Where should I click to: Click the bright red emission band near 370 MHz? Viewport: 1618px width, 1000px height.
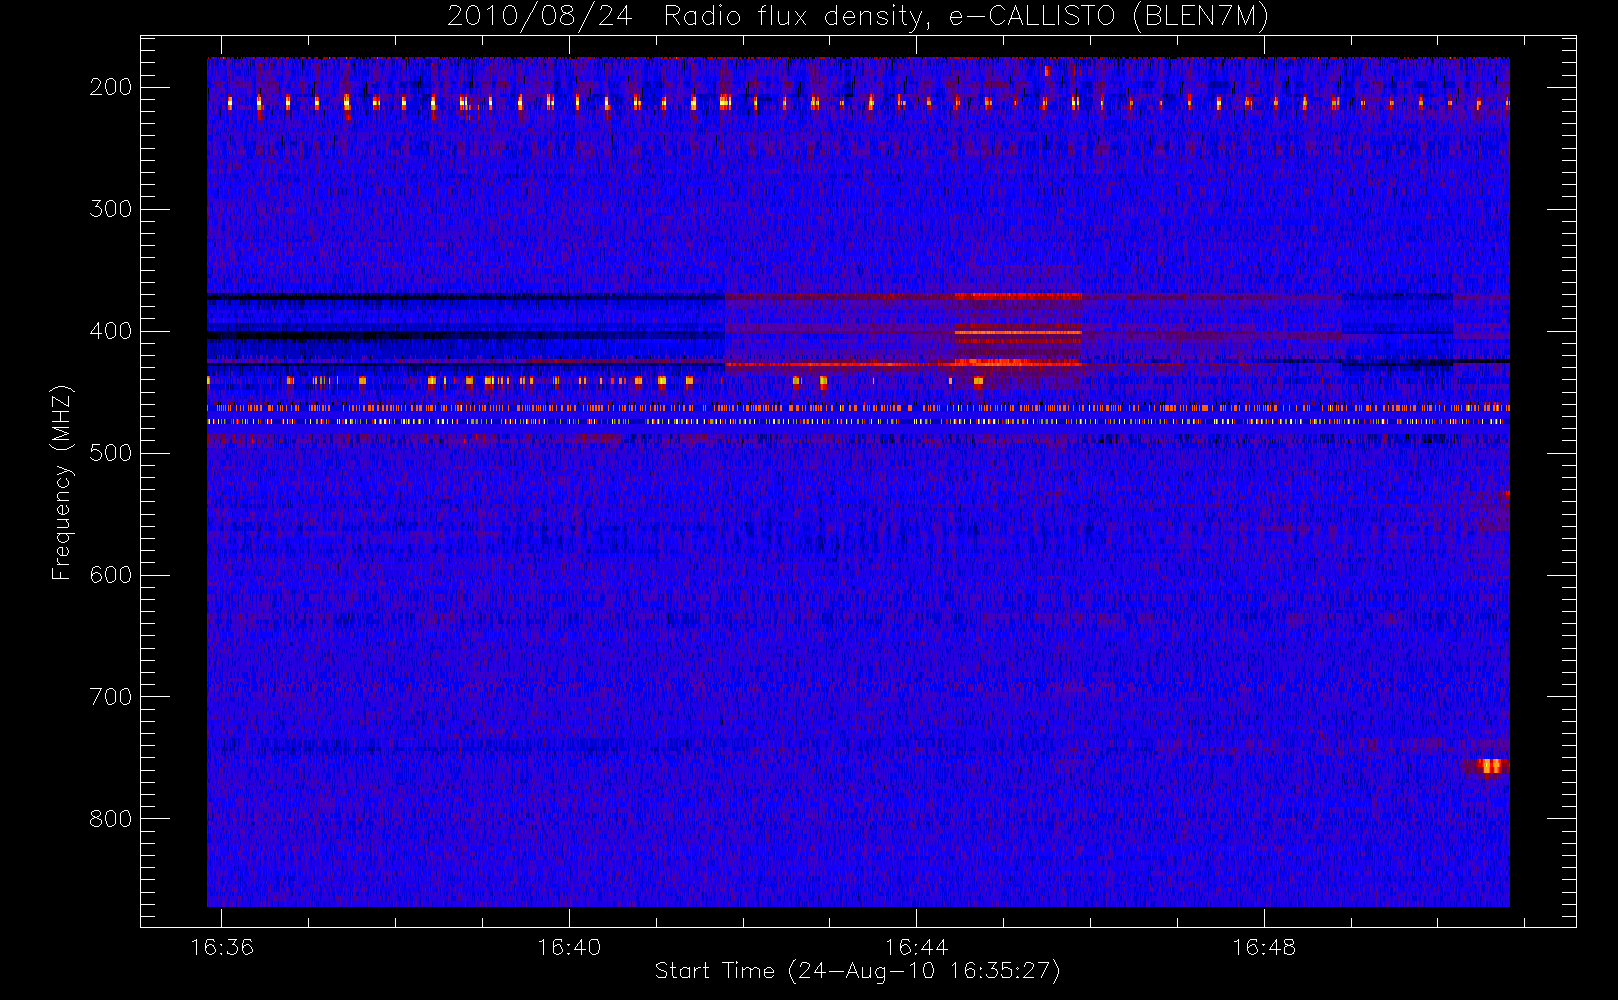tap(1018, 296)
